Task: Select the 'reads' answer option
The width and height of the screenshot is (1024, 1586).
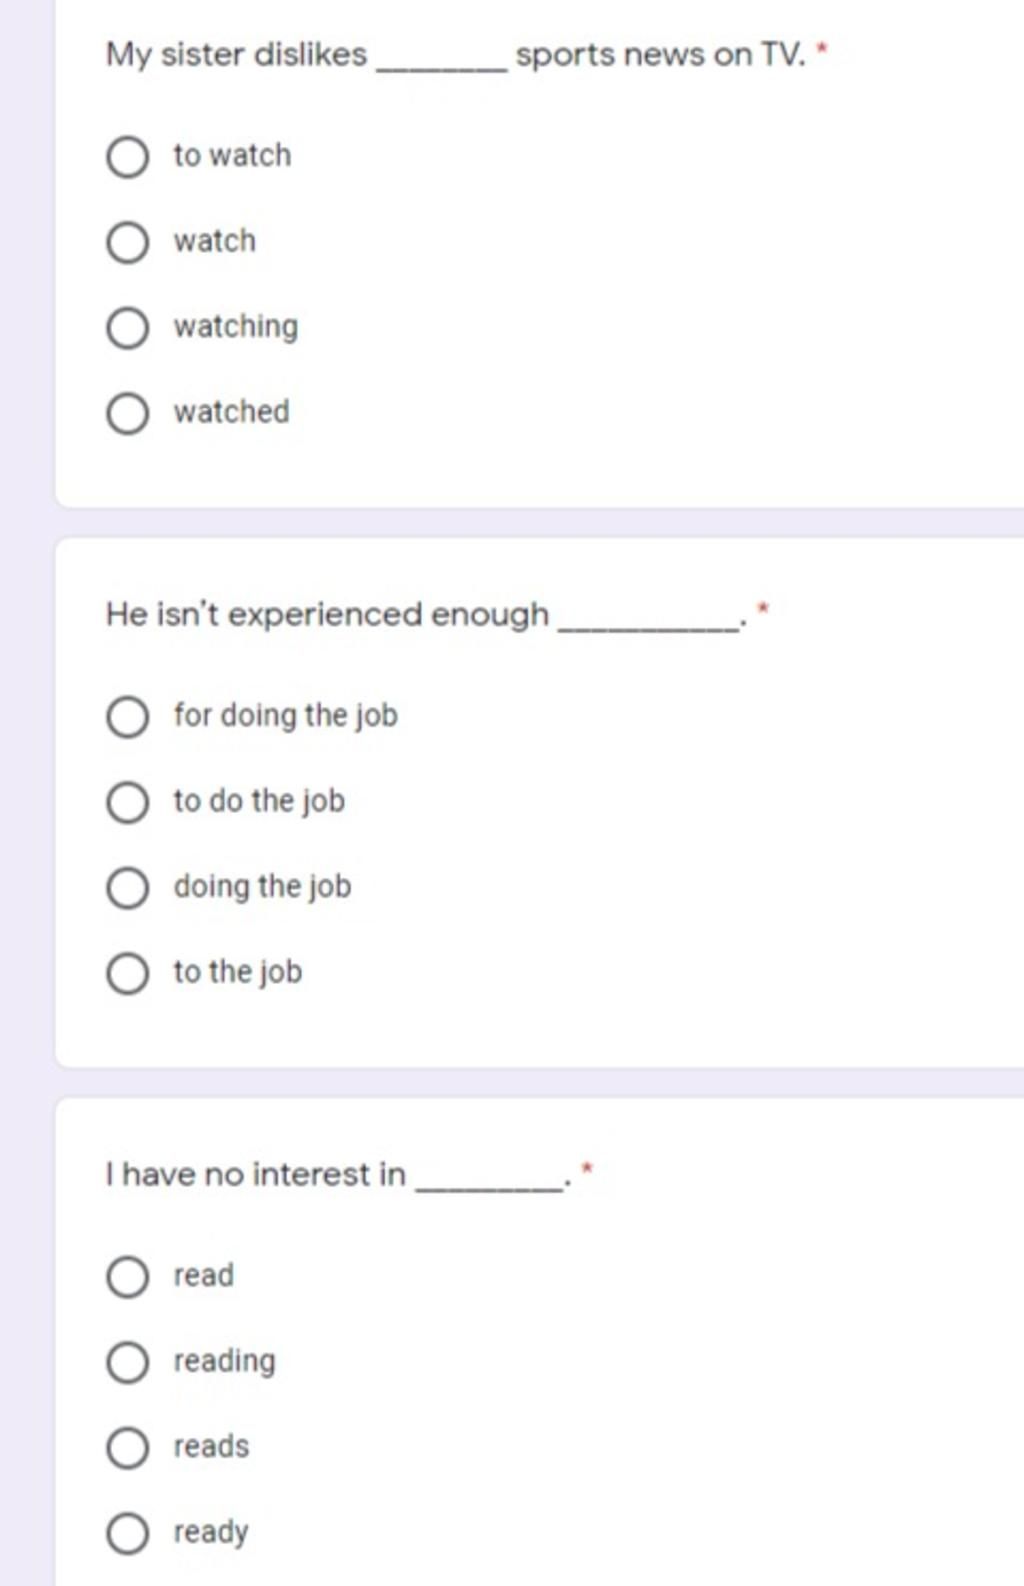Action: tap(127, 1447)
